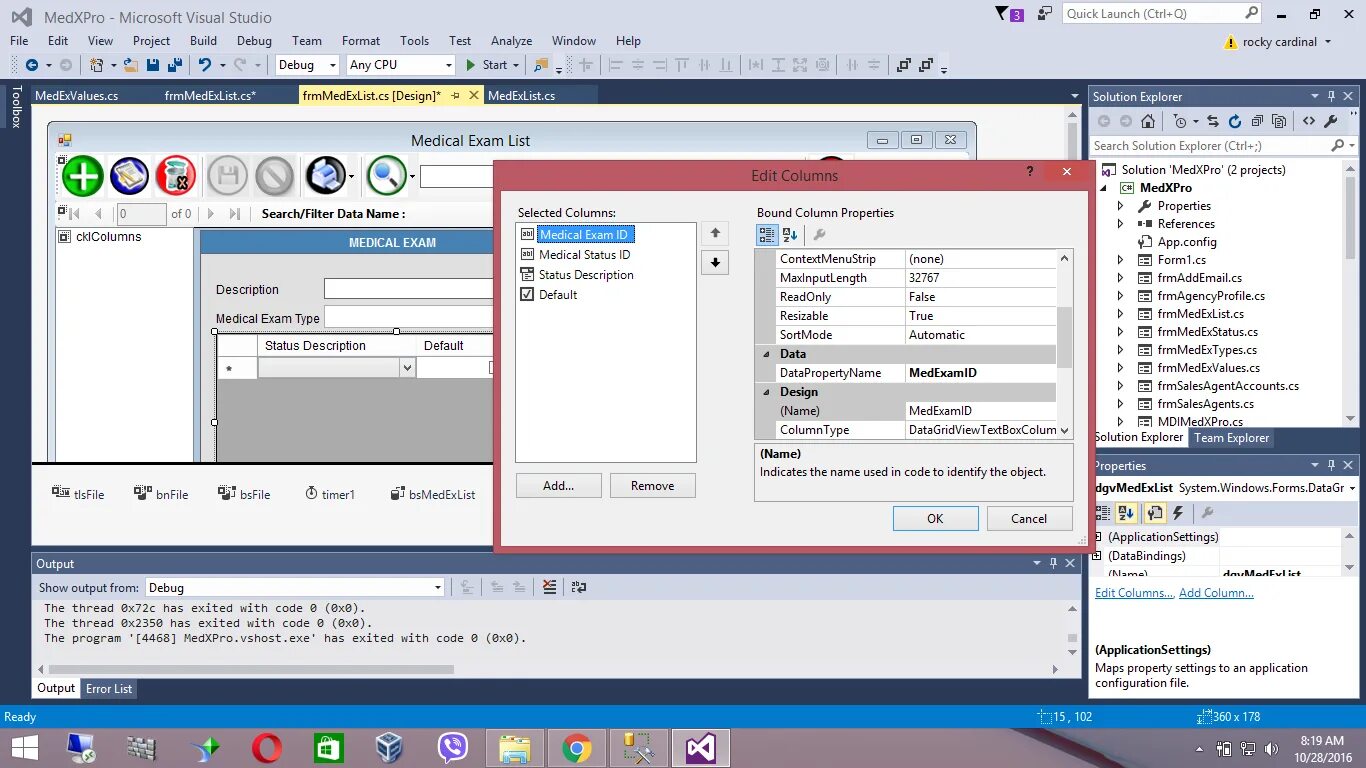Switch to MedExValues.cs tab

pyautogui.click(x=76, y=96)
